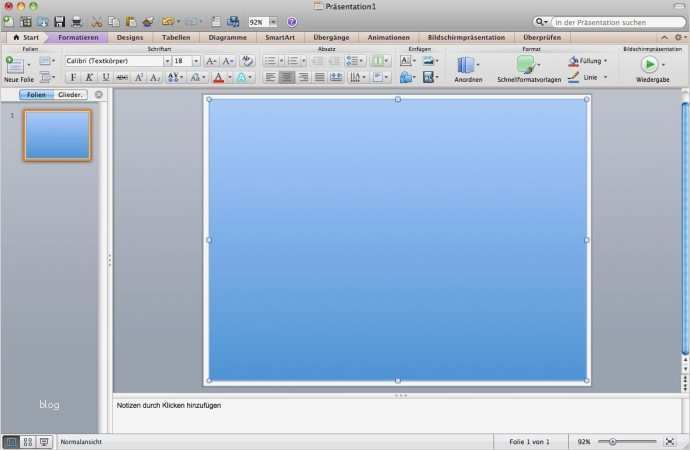Screen dimensions: 690x450
Task: Open the Designs ribbon tab
Action: 130,37
